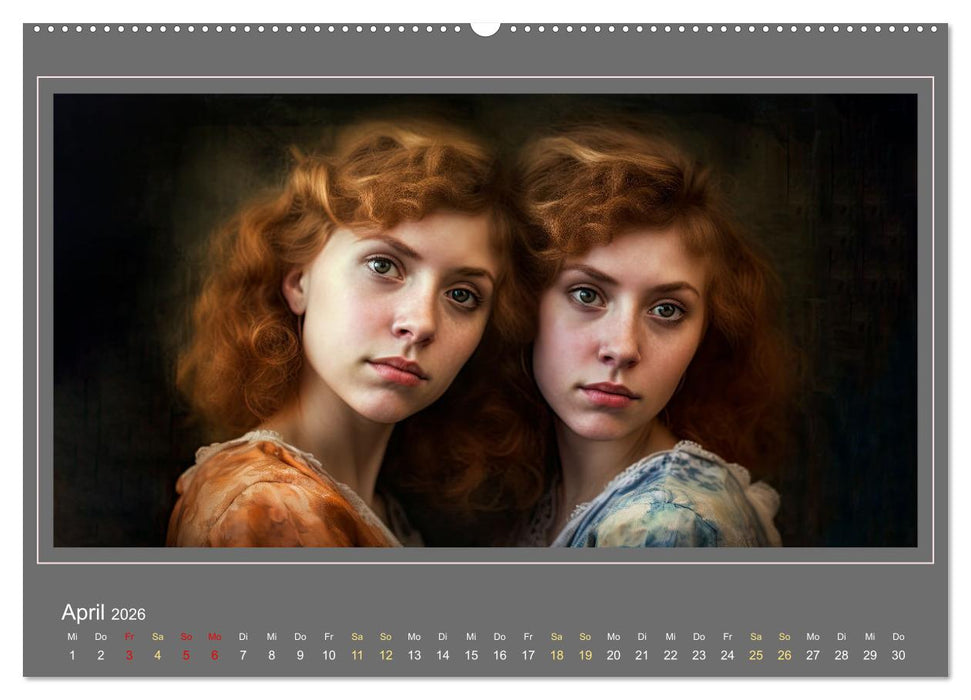Click the red Easter Monday date 6
Screen dimensions: 971x700
tap(214, 655)
